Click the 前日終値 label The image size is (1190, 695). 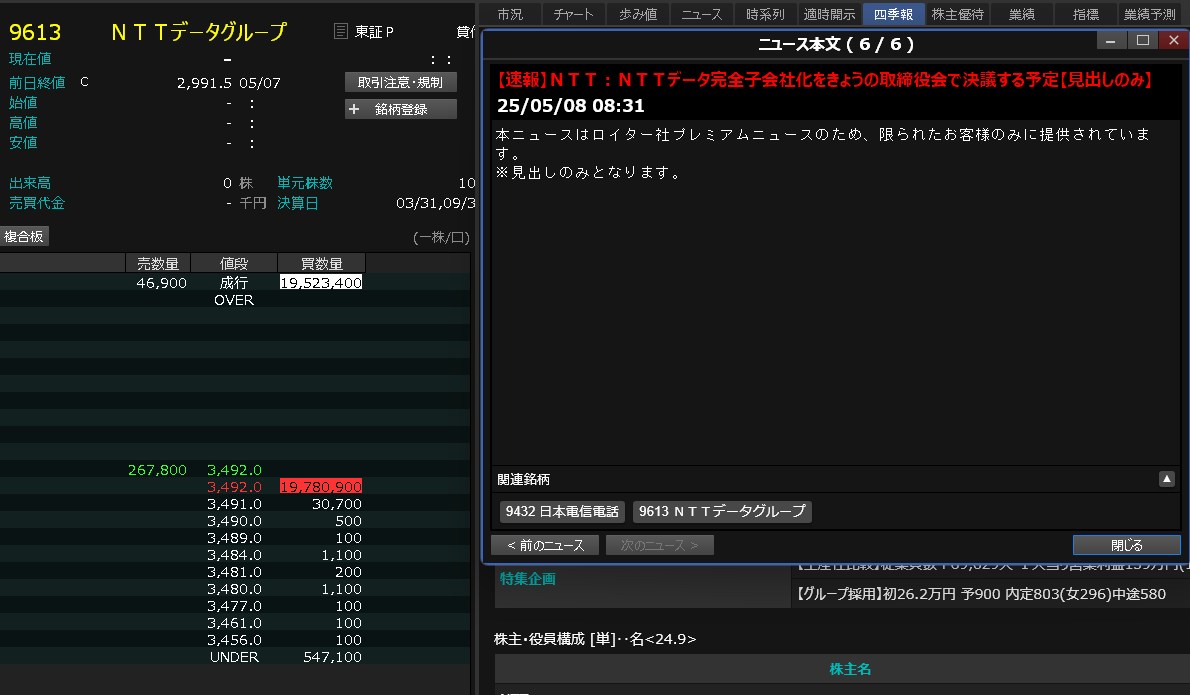point(36,82)
